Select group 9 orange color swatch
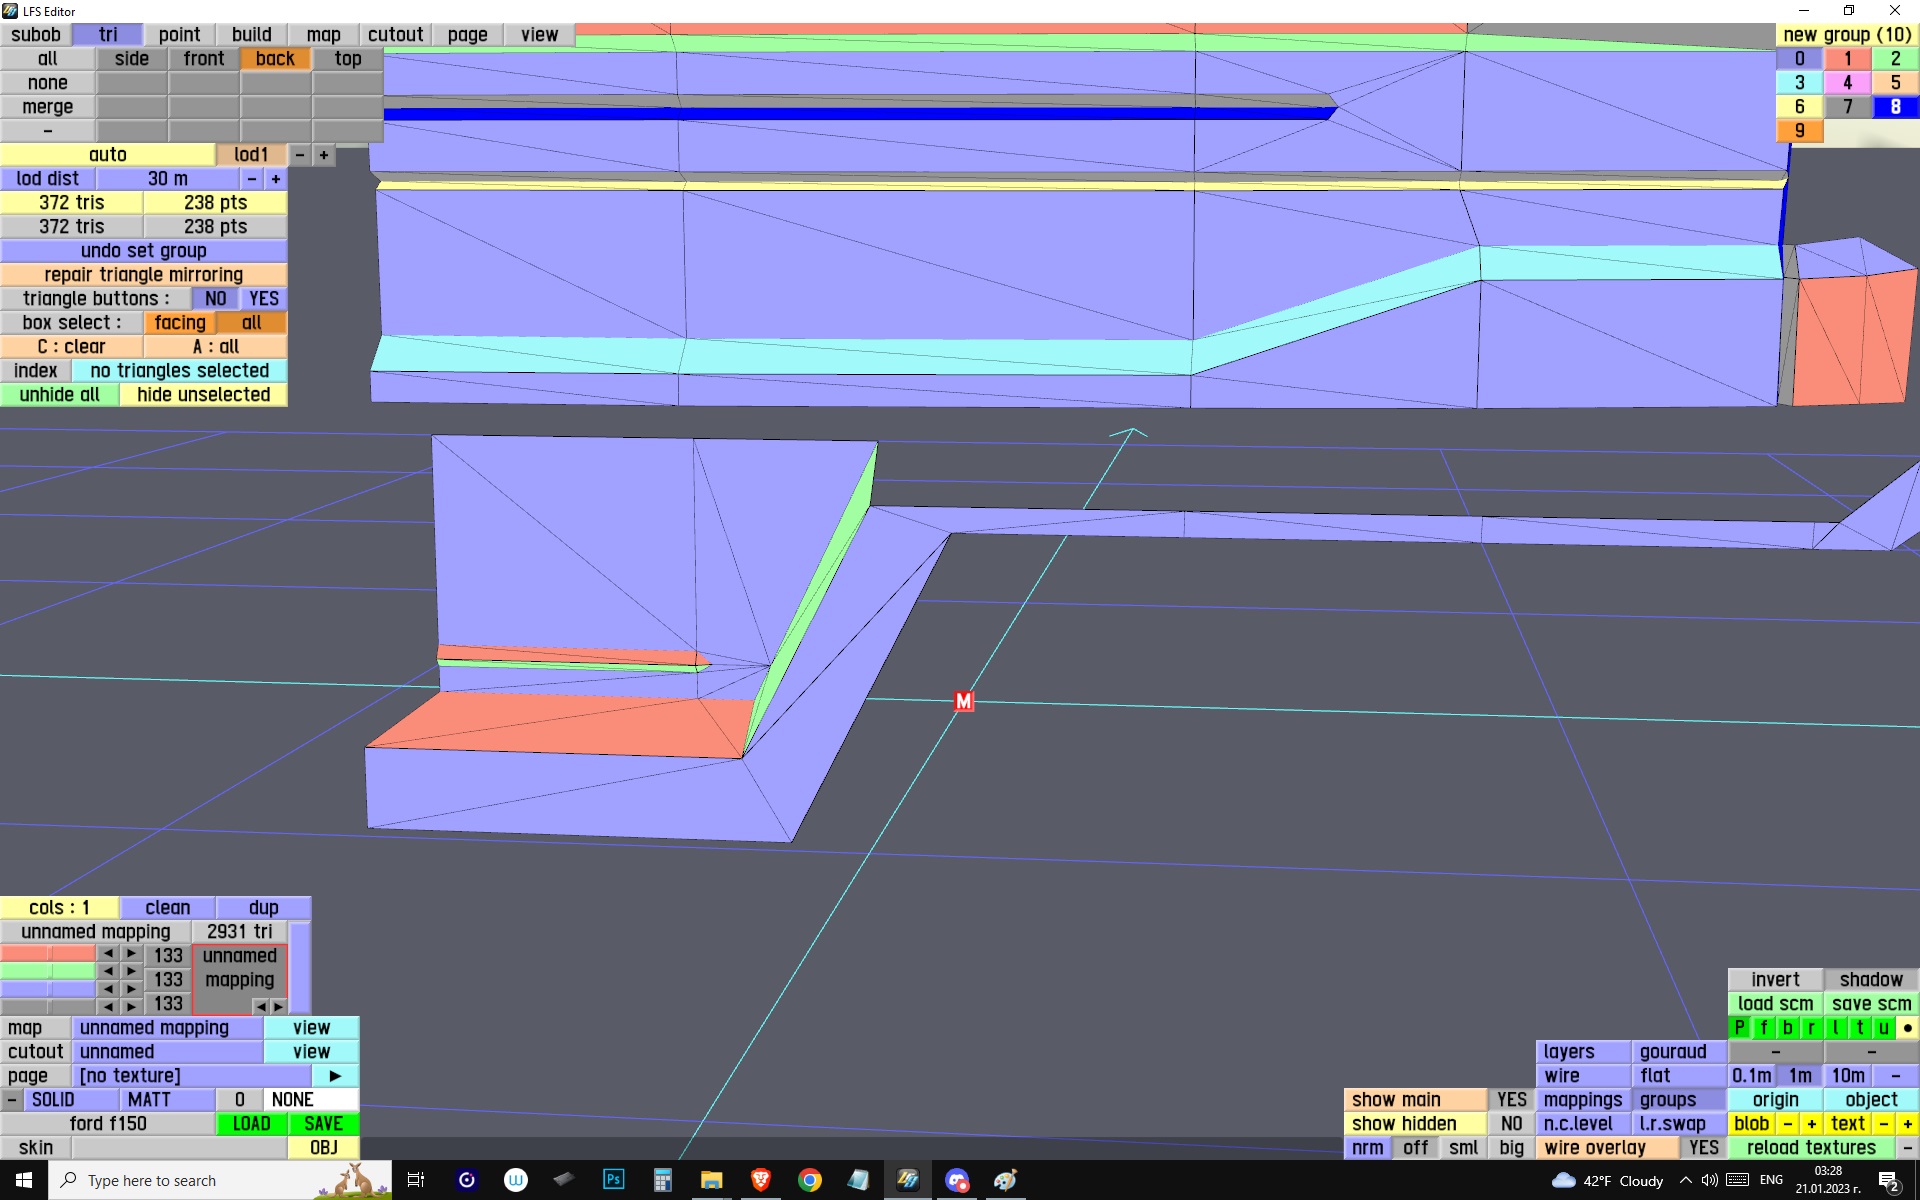The height and width of the screenshot is (1200, 1920). tap(1799, 130)
